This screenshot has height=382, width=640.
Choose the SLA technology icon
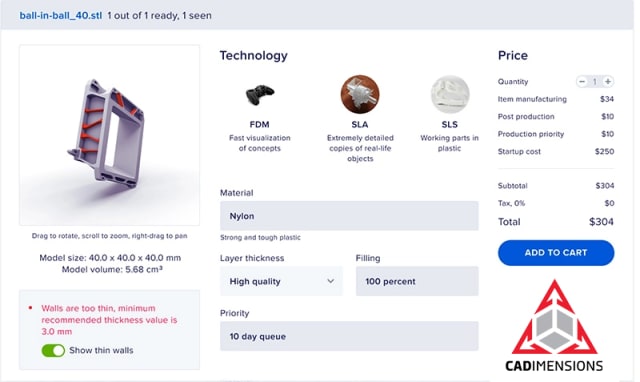point(360,94)
